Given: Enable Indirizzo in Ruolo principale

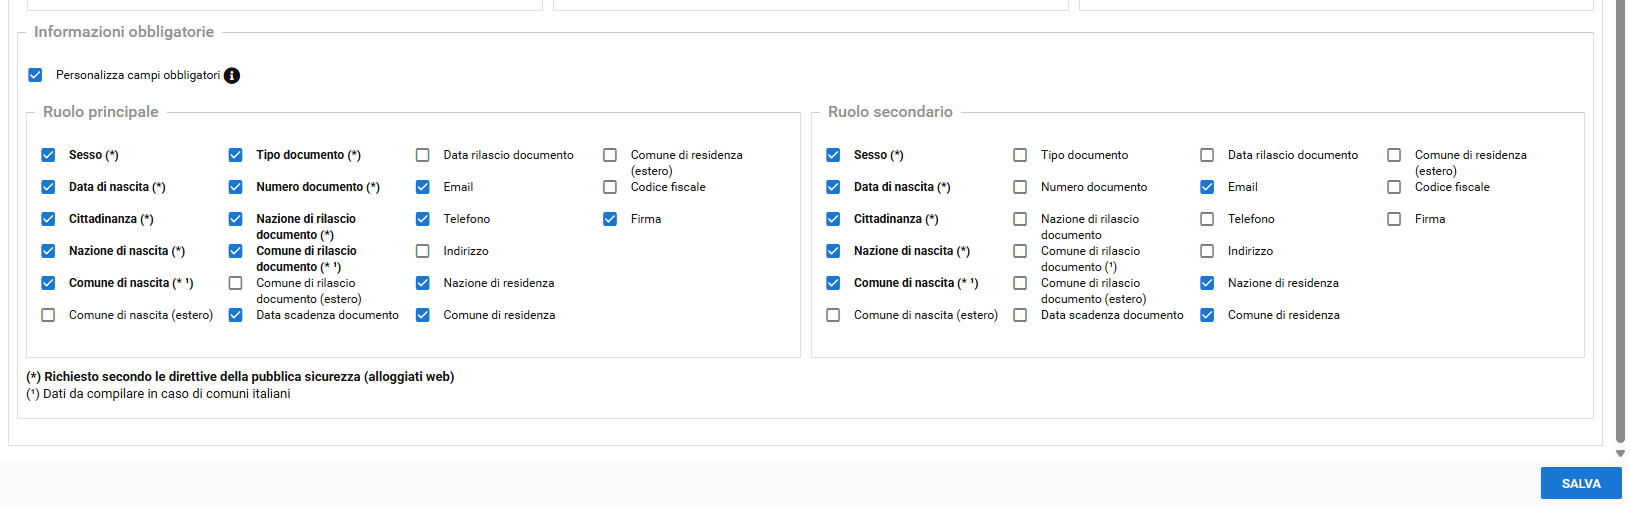Looking at the screenshot, I should click(x=423, y=251).
